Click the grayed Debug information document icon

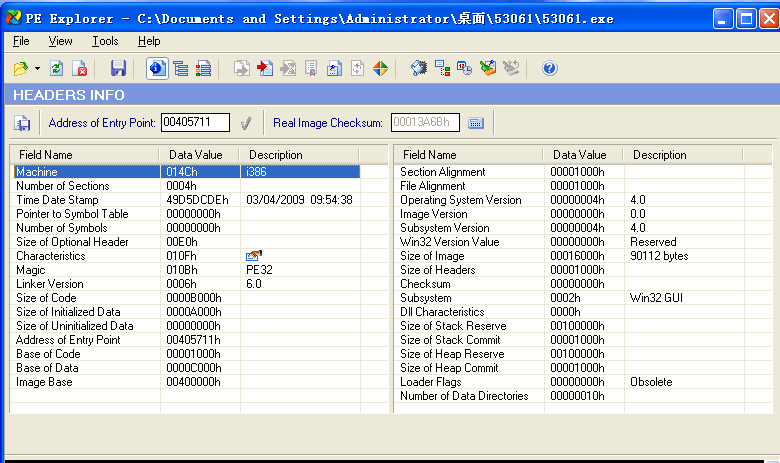coord(311,69)
